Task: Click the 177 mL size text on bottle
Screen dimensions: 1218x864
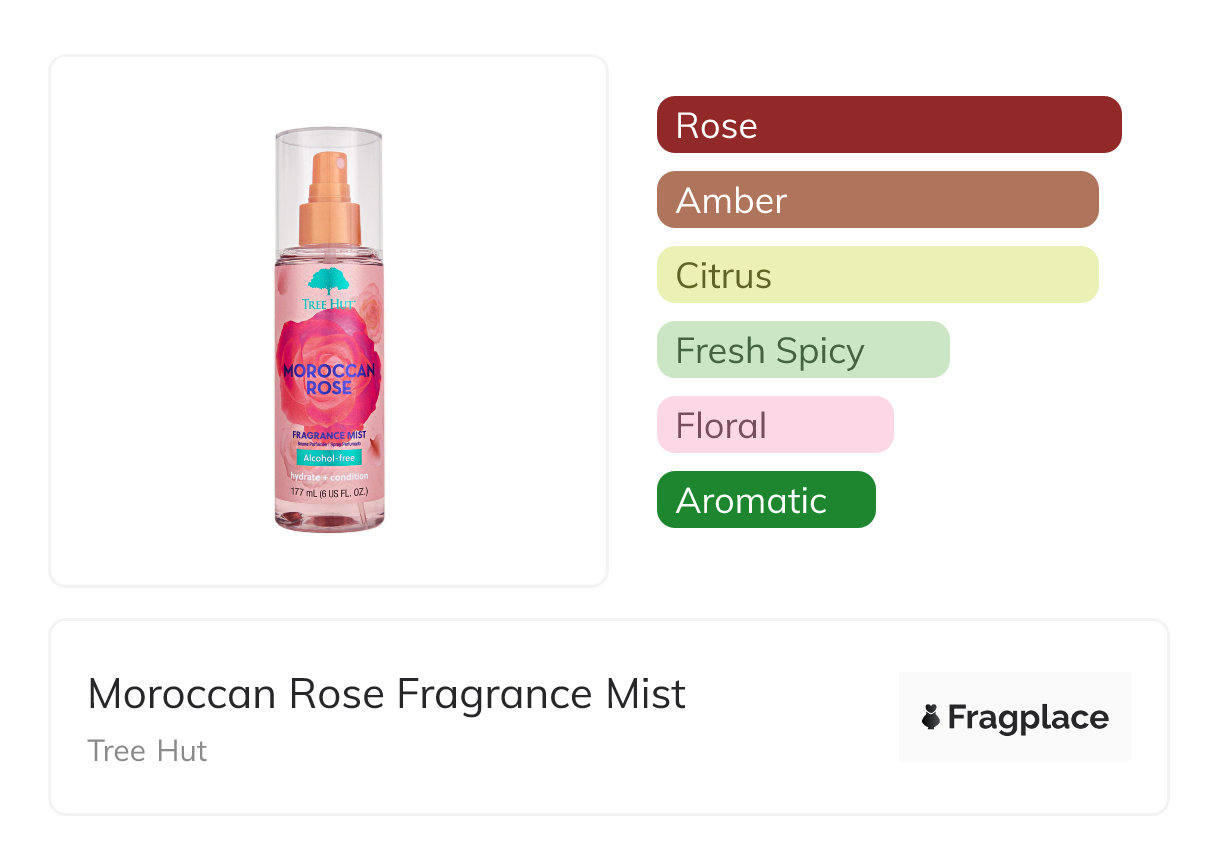Action: (328, 494)
